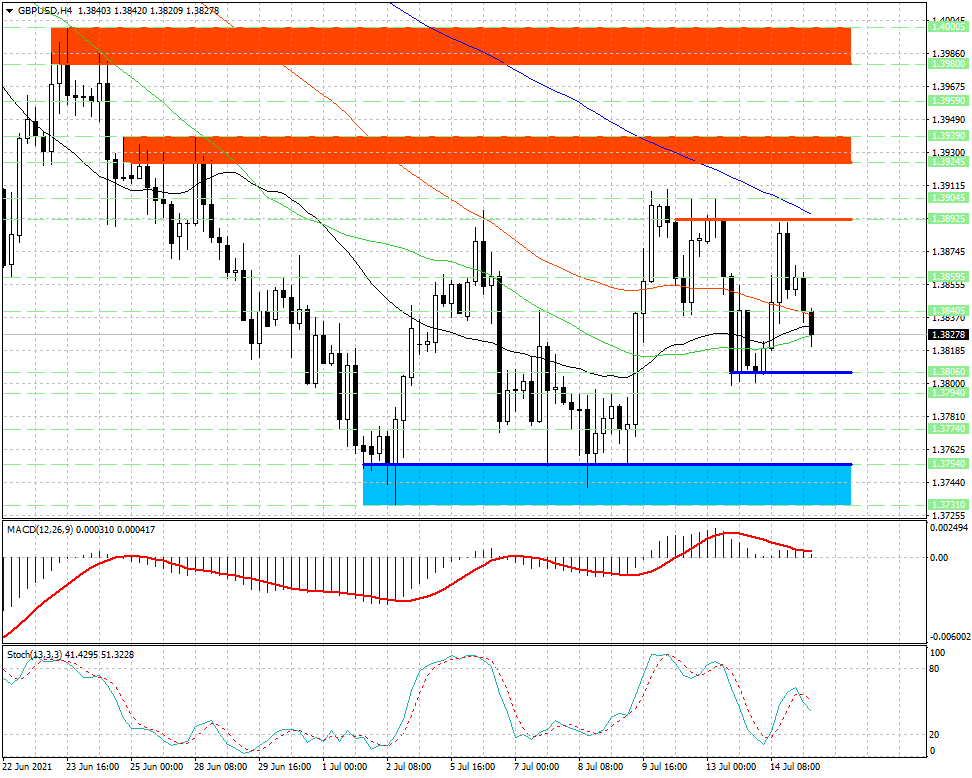
Task: Click the current price label 1.38278
Action: 948,334
